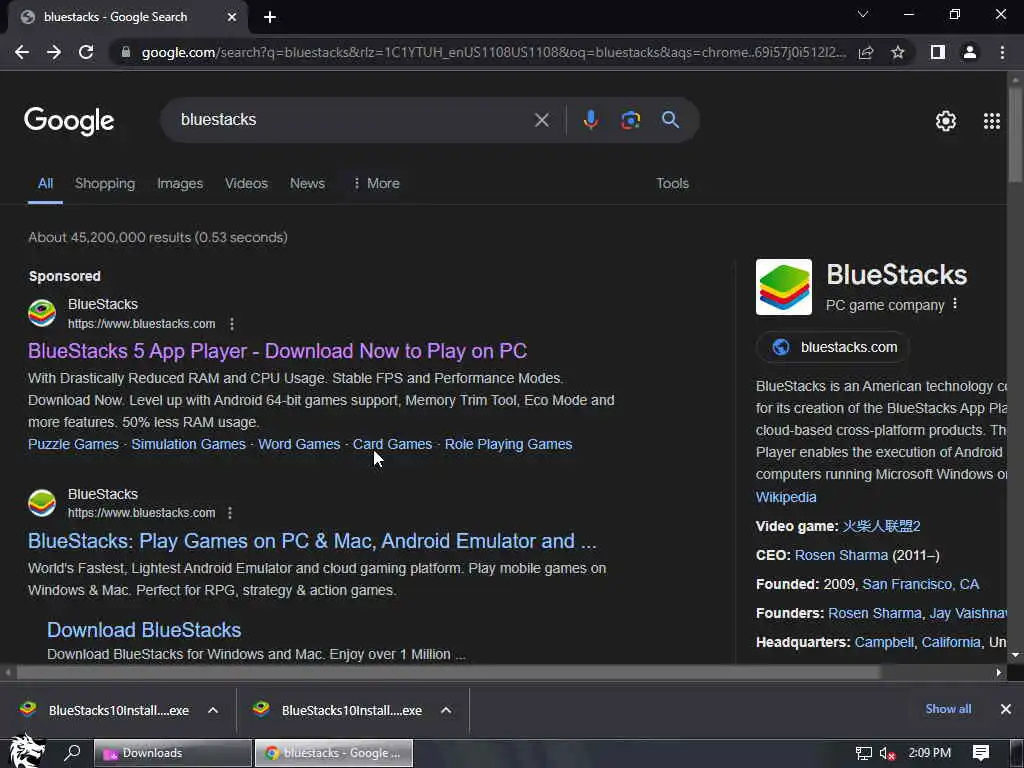The height and width of the screenshot is (768, 1024).
Task: View site security lock information
Action: pyautogui.click(x=126, y=52)
